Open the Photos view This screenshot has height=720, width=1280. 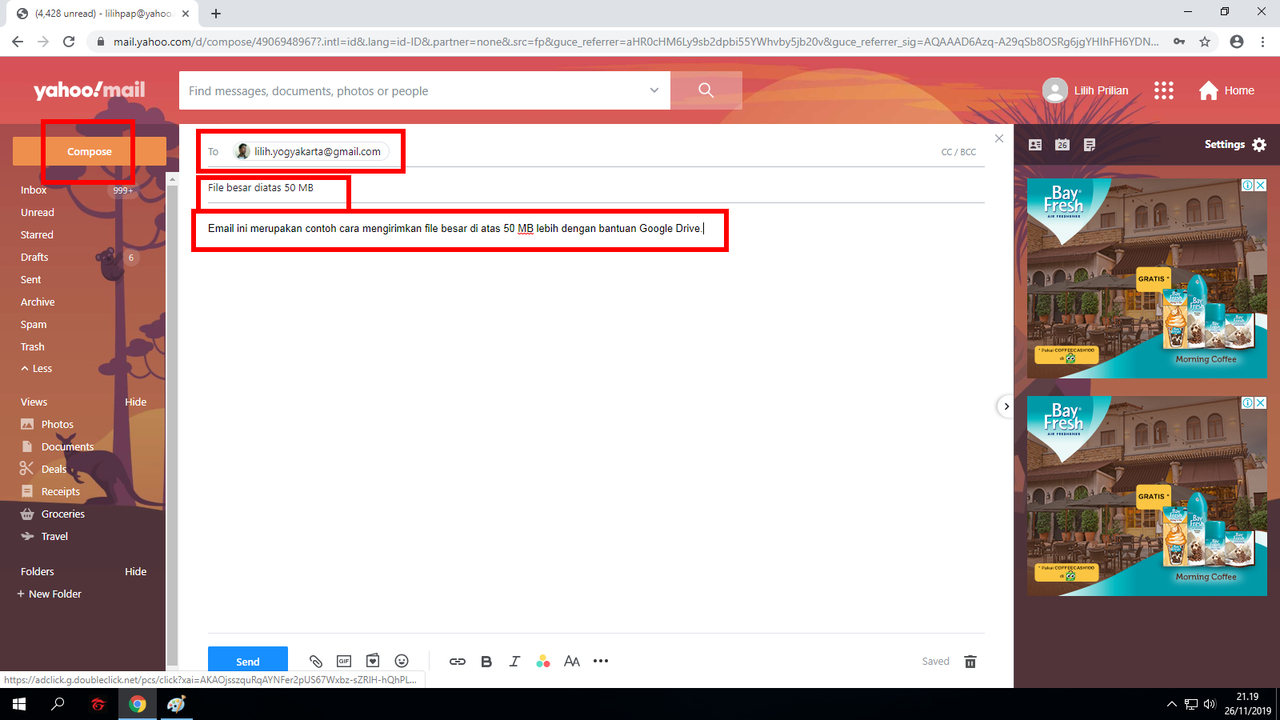pyautogui.click(x=57, y=424)
